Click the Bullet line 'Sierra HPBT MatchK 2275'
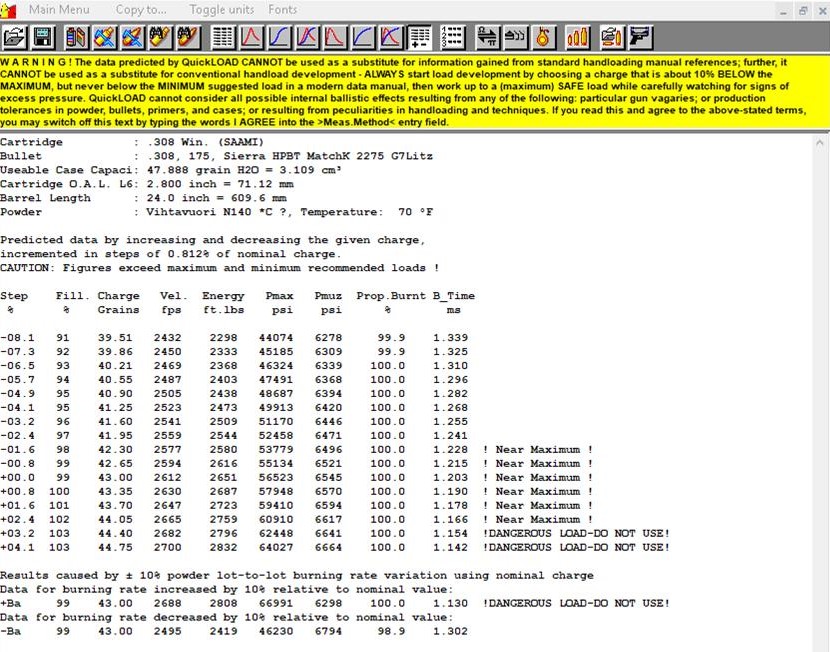Image resolution: width=830 pixels, height=652 pixels. [288, 156]
